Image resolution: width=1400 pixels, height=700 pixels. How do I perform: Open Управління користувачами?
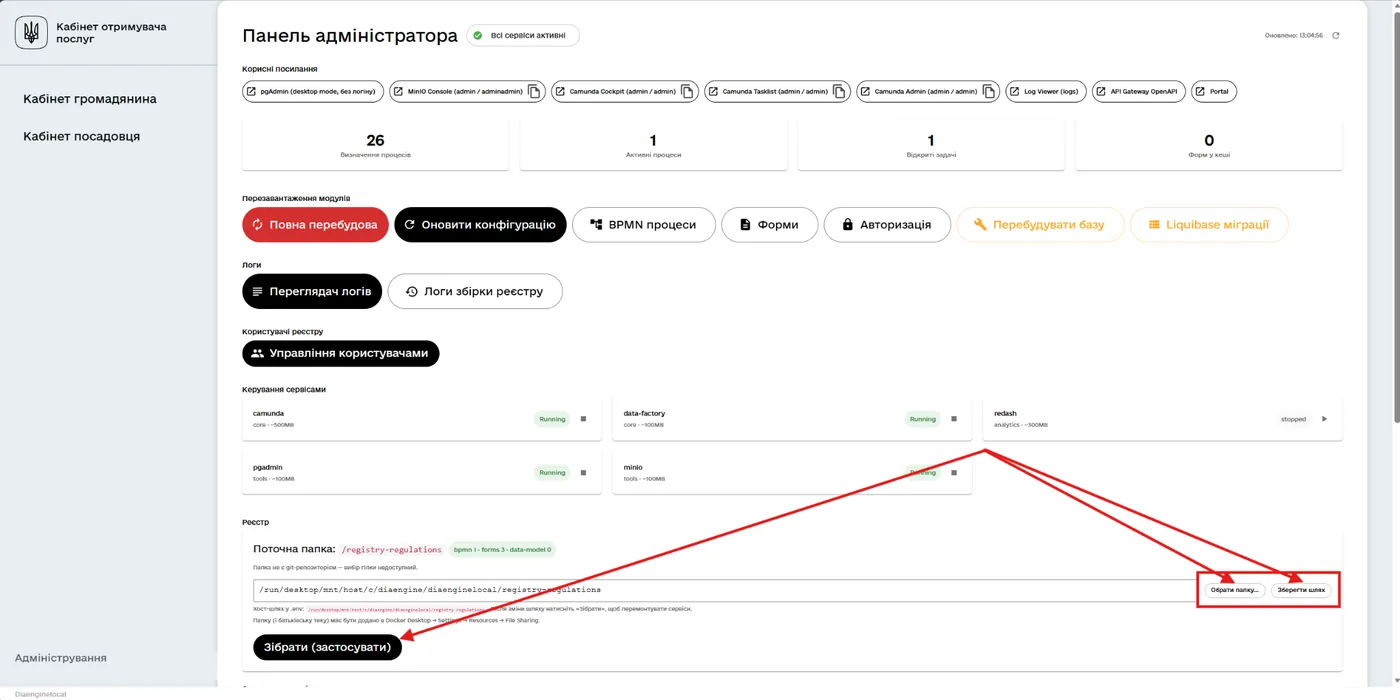340,353
